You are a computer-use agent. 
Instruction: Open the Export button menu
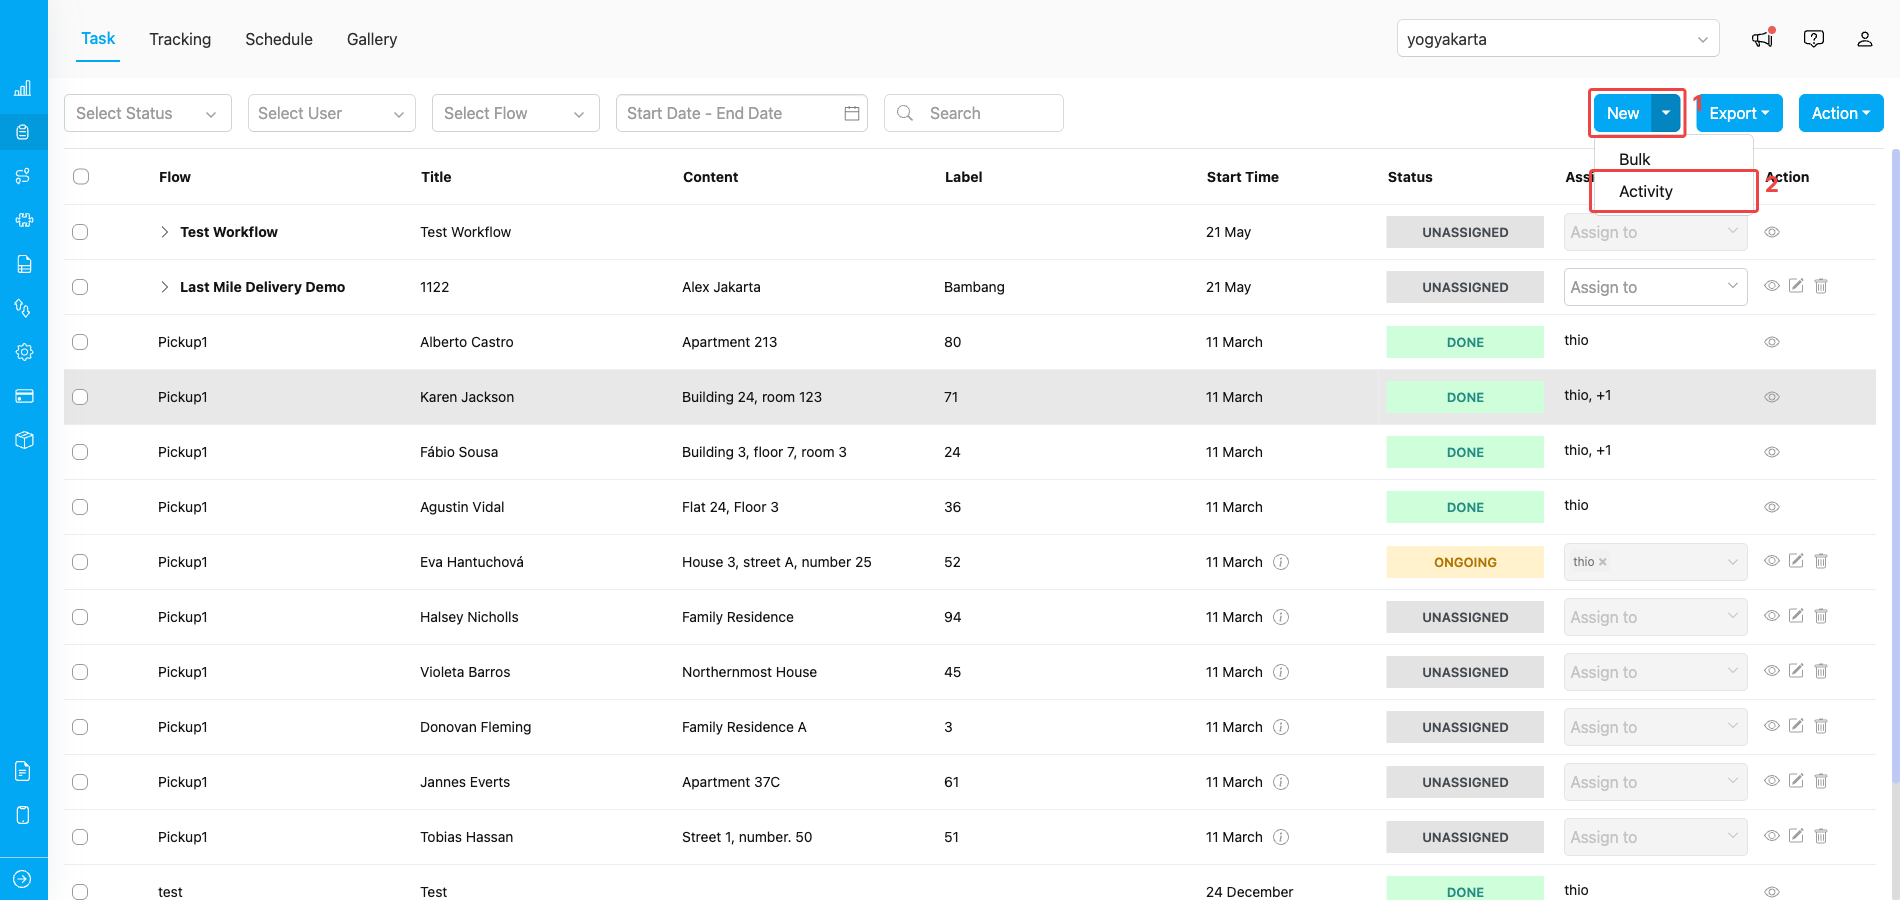[1739, 113]
